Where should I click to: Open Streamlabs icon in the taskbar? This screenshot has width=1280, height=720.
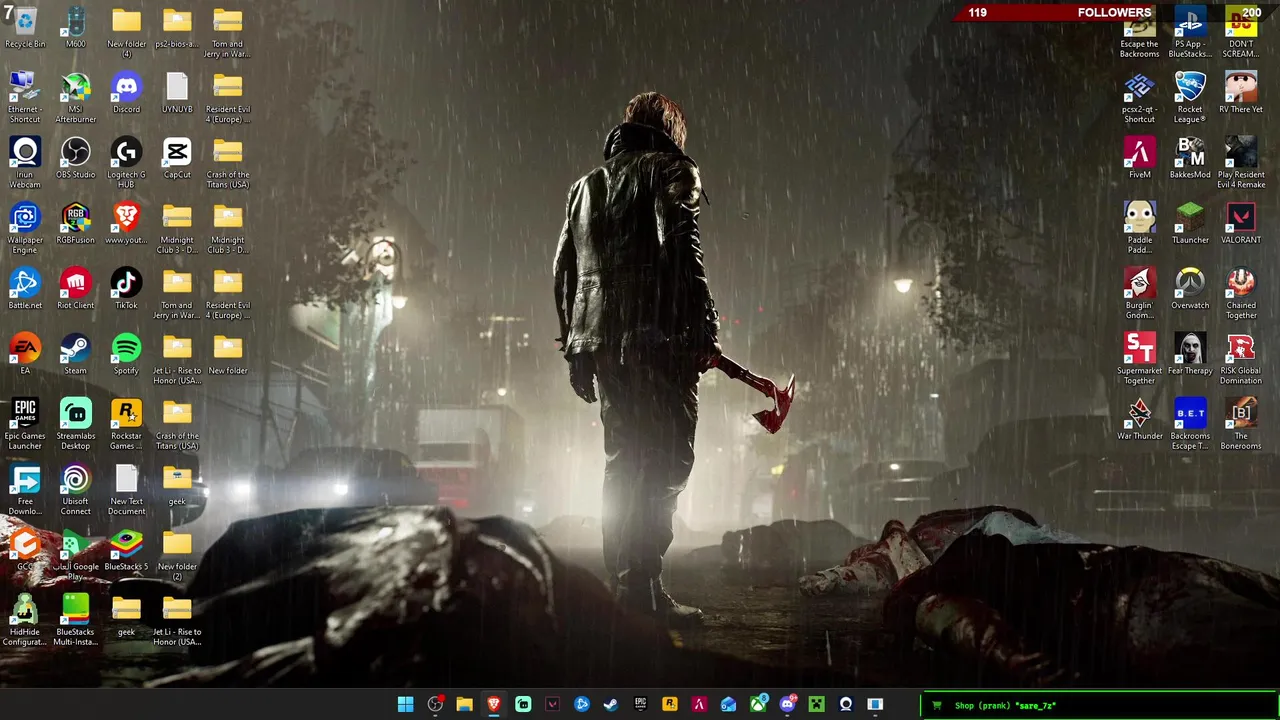(x=523, y=704)
